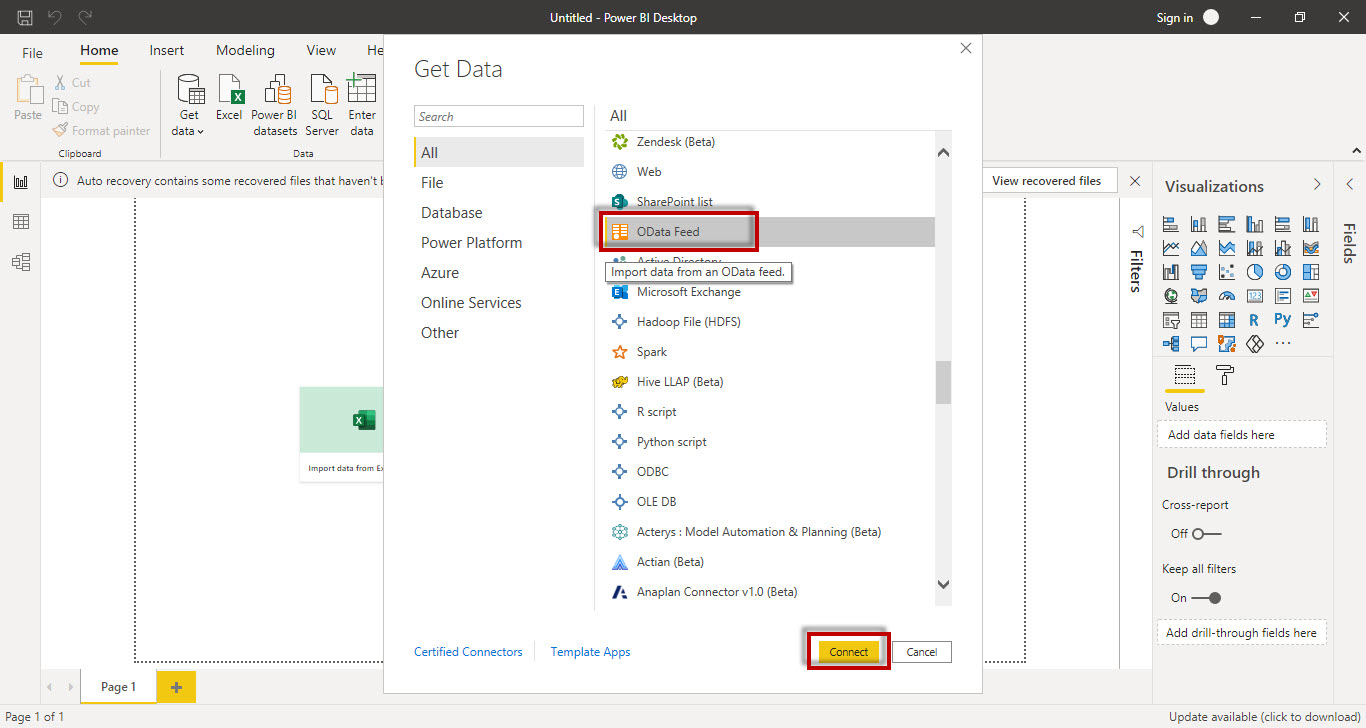
Task: Switch to Model view in the sidebar
Action: coord(20,261)
